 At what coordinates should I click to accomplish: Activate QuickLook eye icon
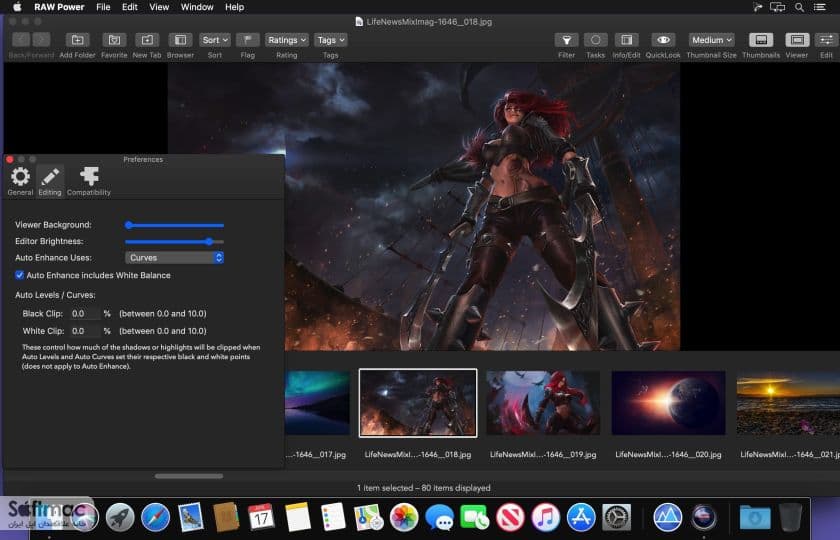[x=663, y=40]
